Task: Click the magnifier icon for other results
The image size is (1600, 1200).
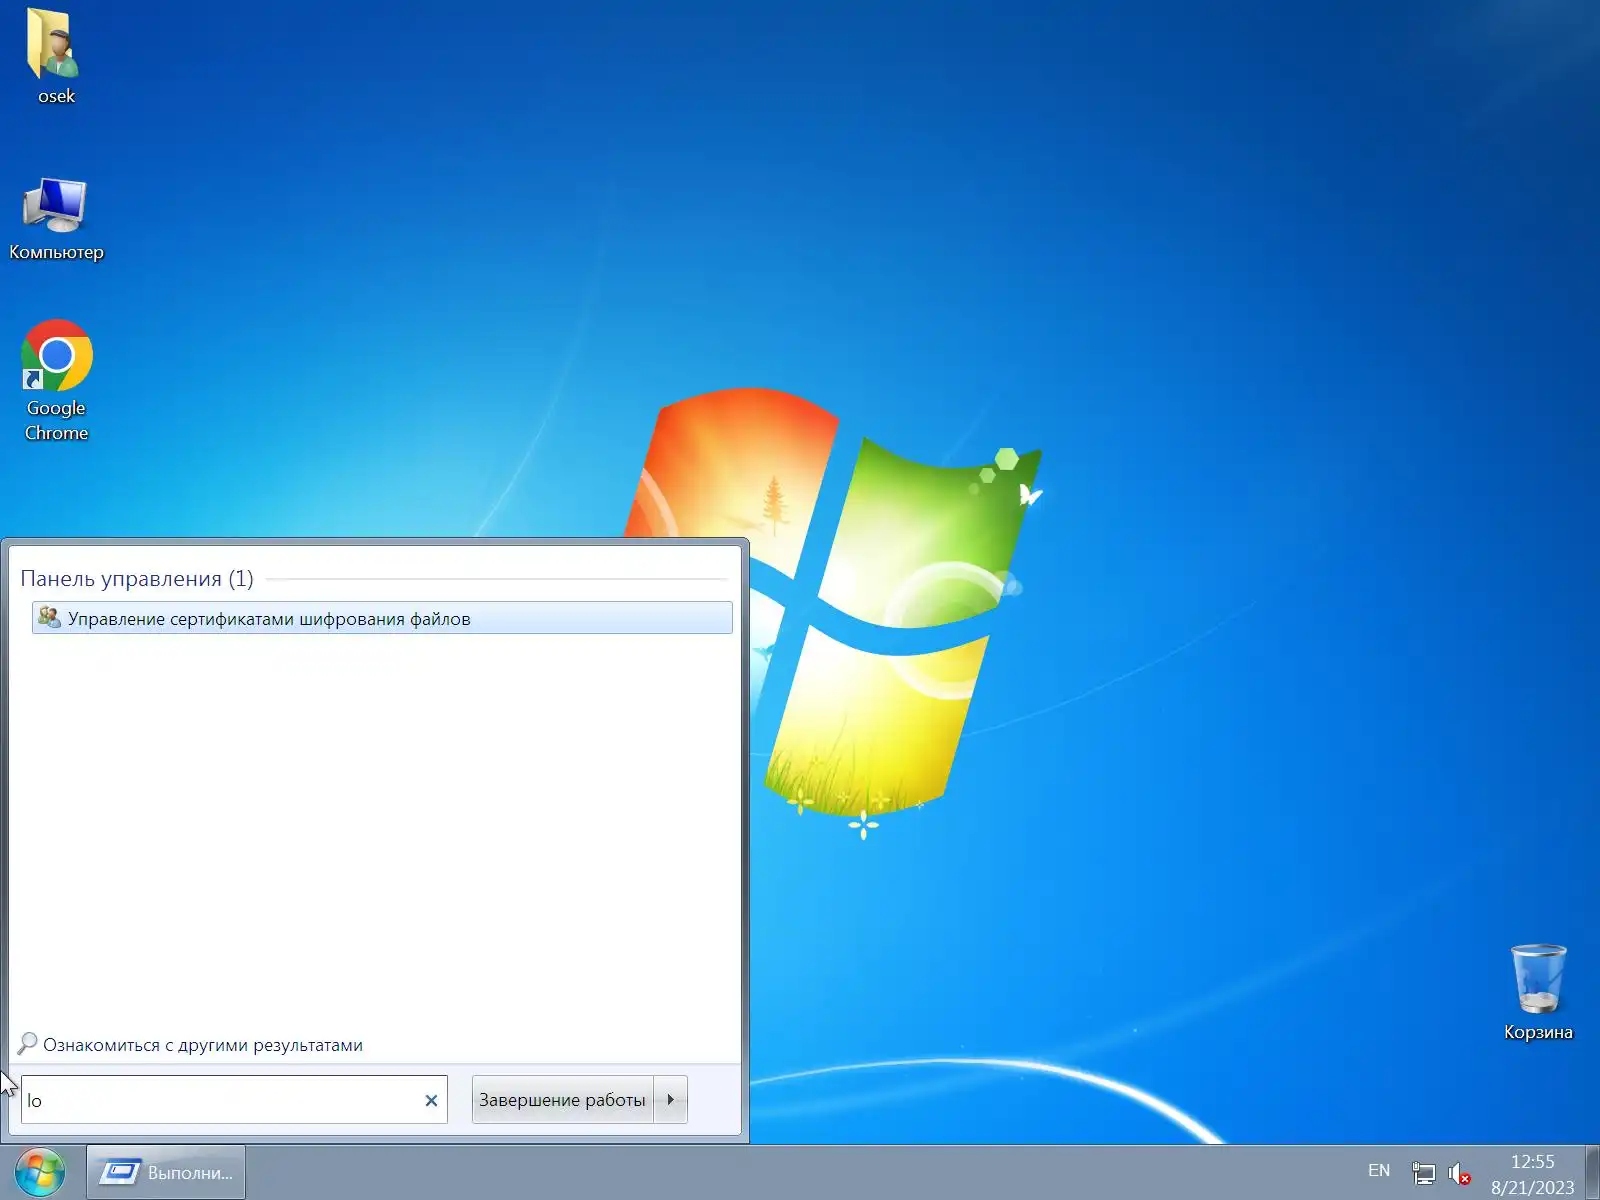Action: click(28, 1044)
